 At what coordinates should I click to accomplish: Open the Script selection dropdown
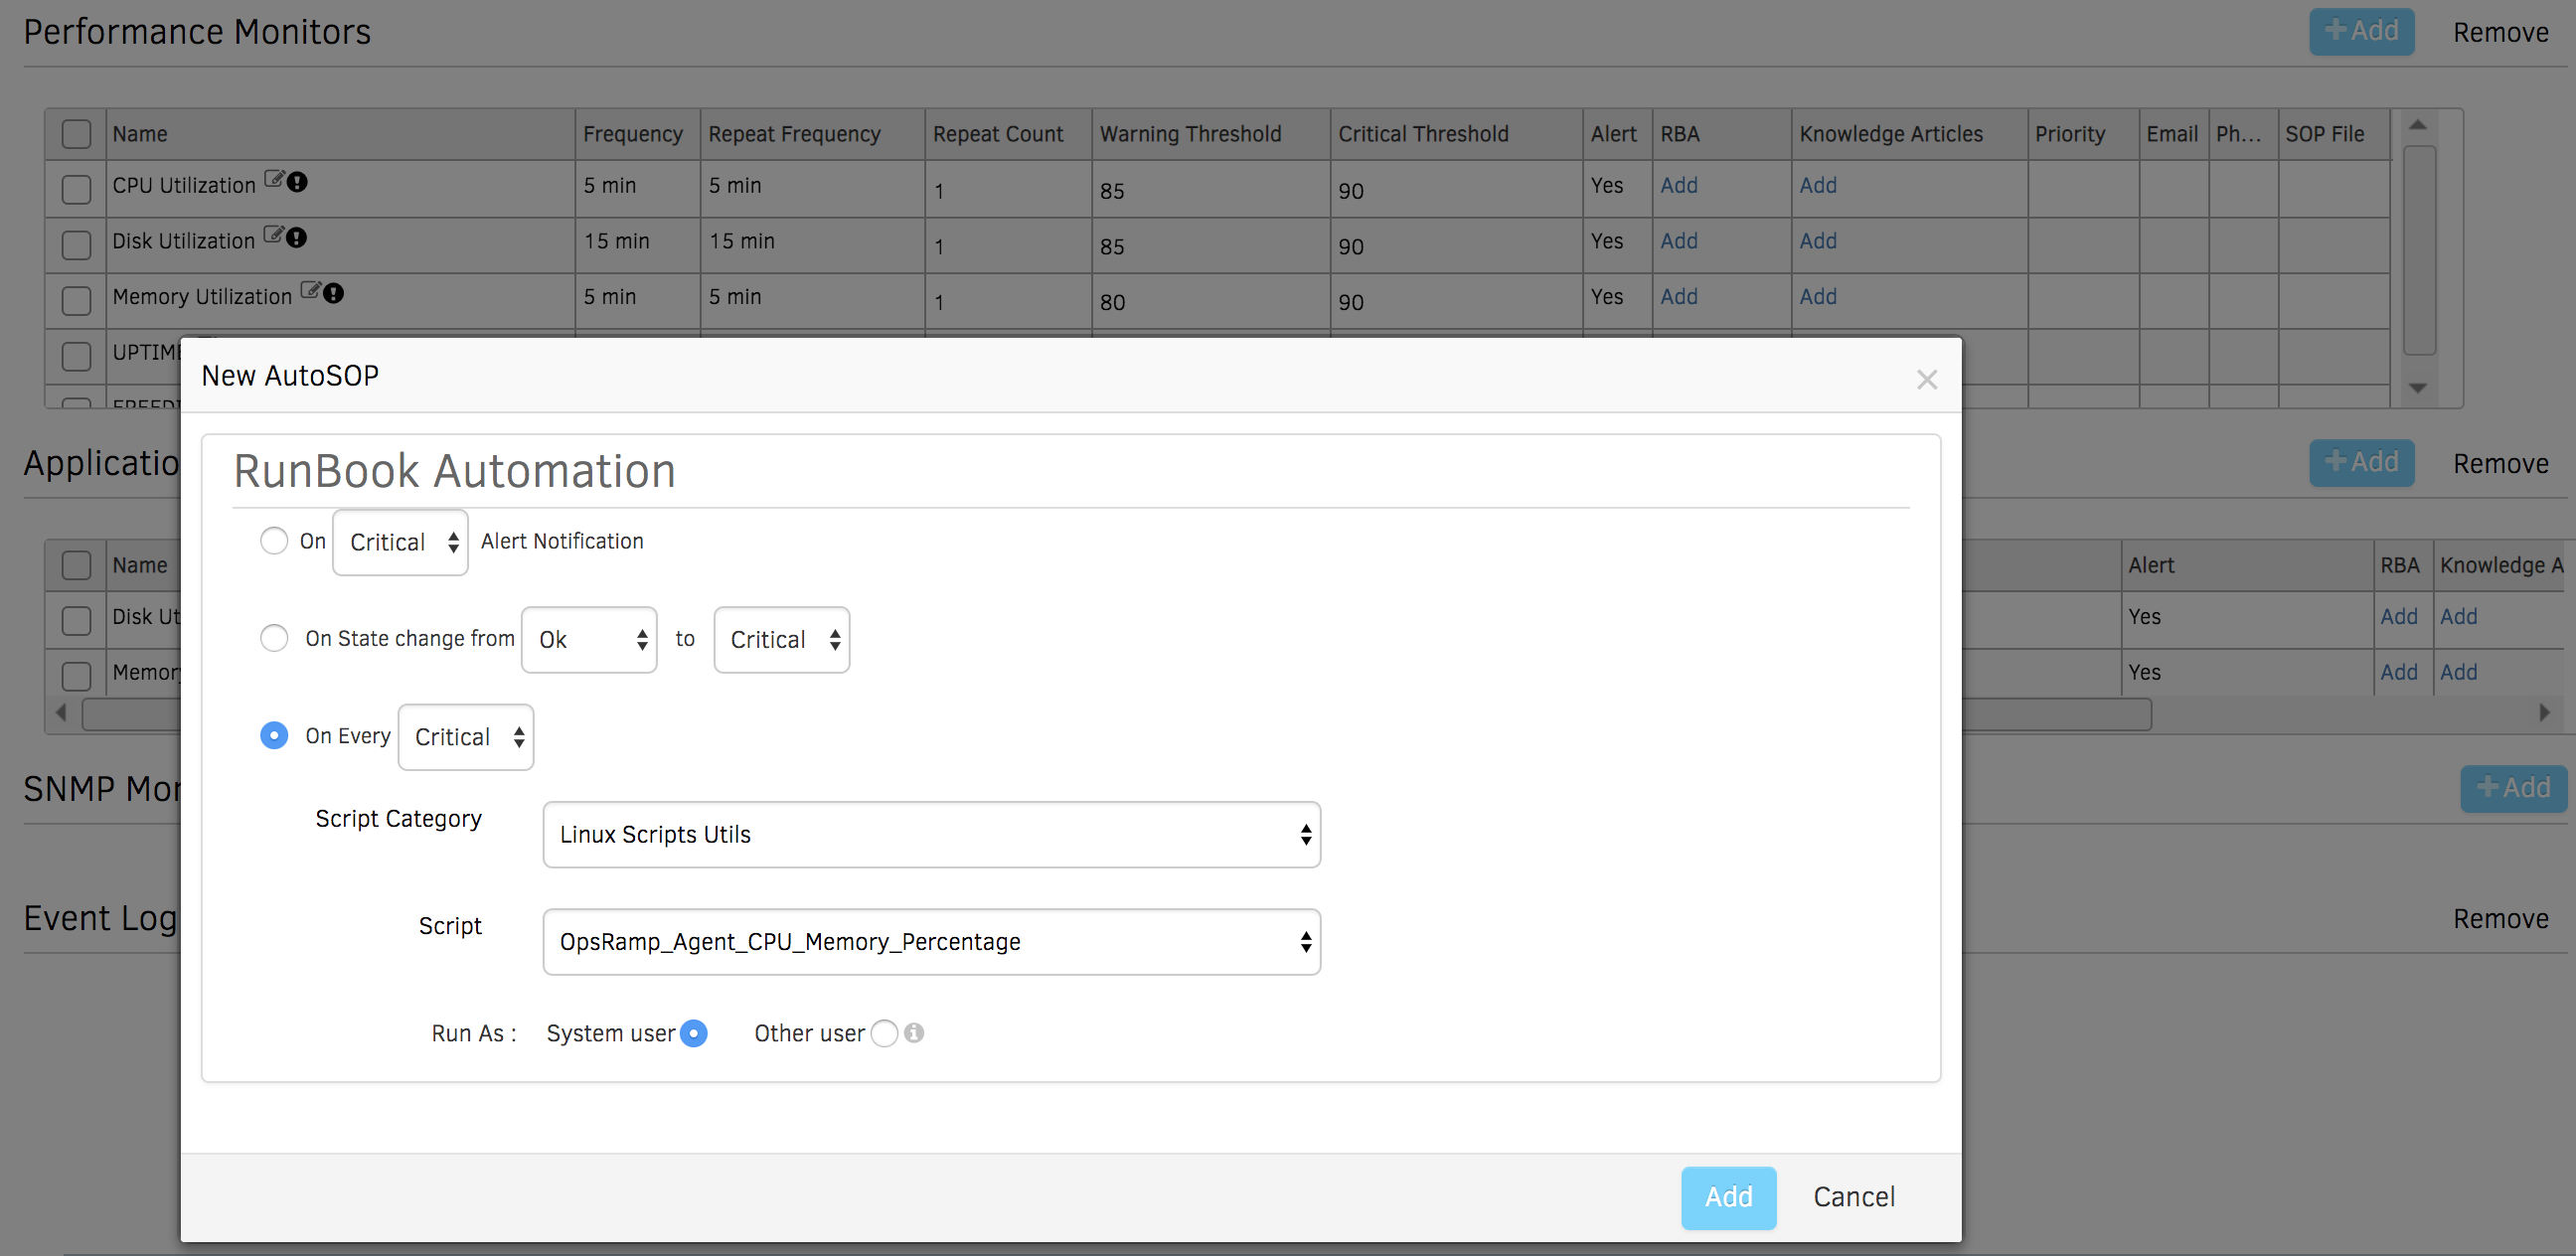click(x=931, y=941)
